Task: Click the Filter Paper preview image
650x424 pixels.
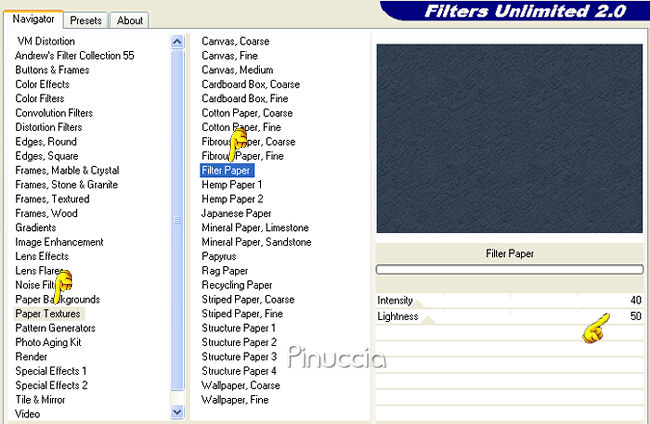Action: [x=509, y=138]
